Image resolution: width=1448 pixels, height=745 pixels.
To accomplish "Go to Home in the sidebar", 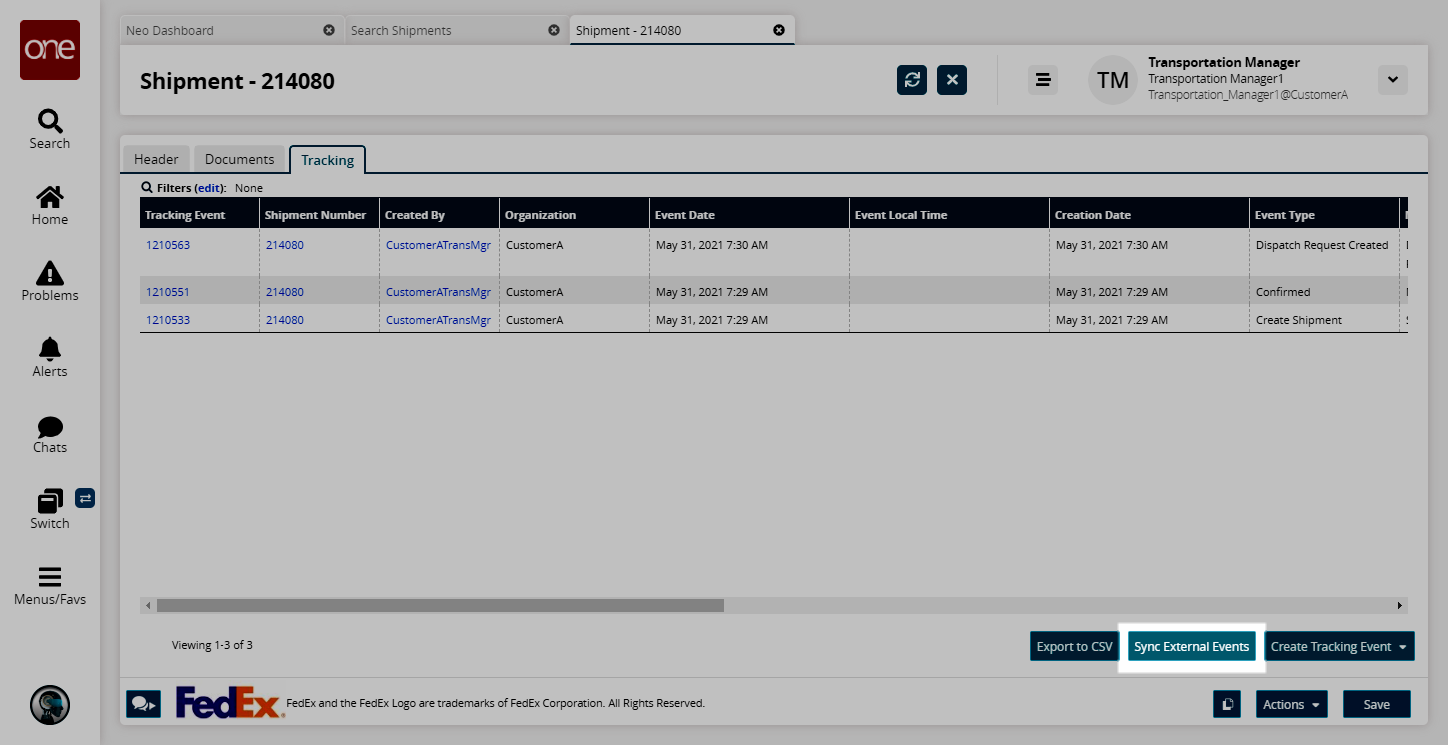I will [x=50, y=205].
